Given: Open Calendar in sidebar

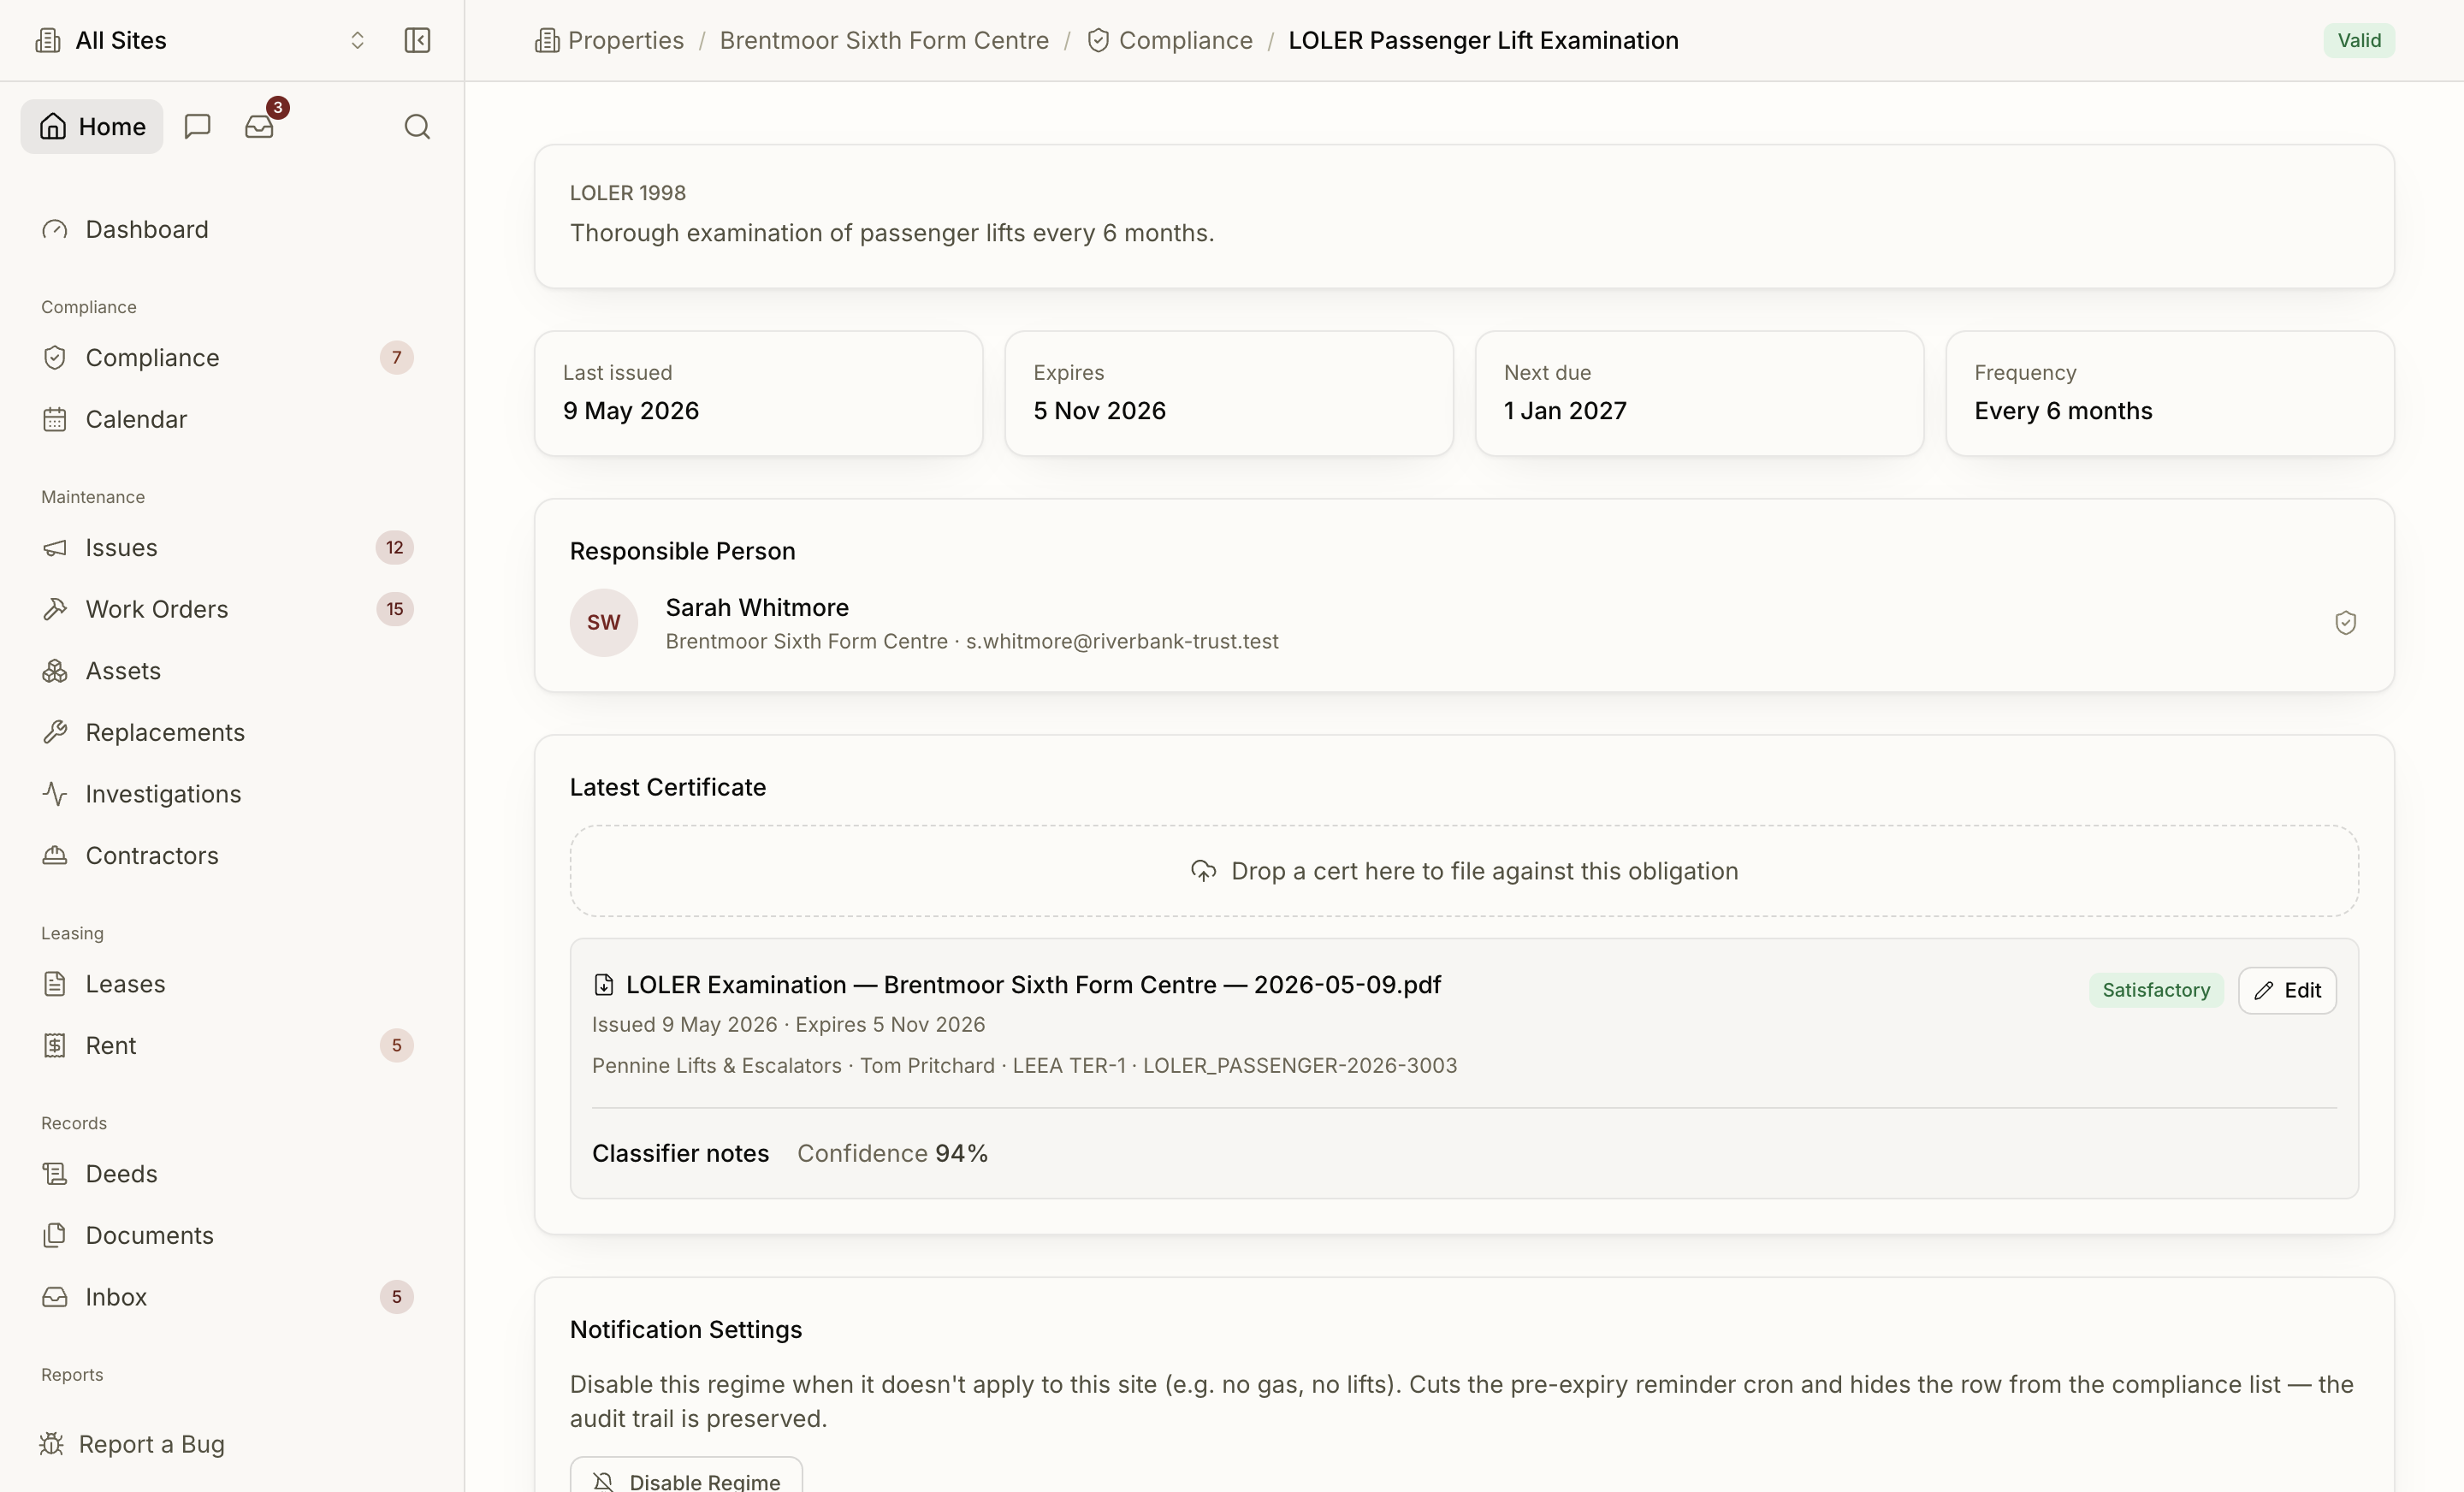Looking at the screenshot, I should [x=228, y=419].
